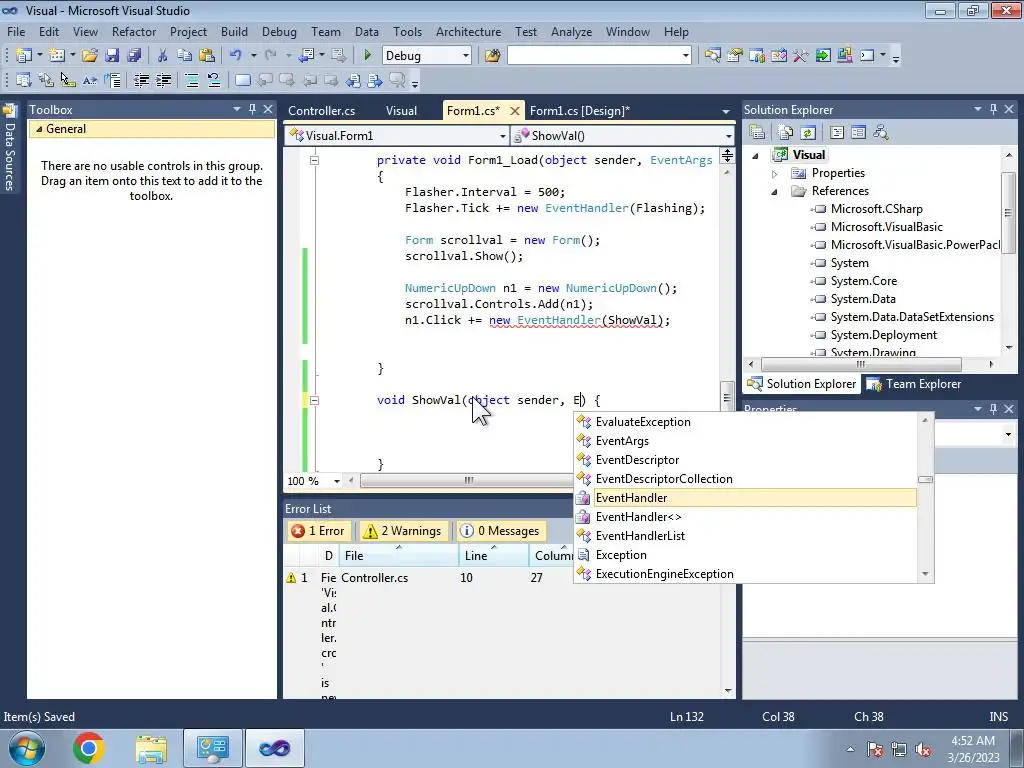Click Solution Explorer View Code icon
The height and width of the screenshot is (768, 1024).
(x=837, y=133)
